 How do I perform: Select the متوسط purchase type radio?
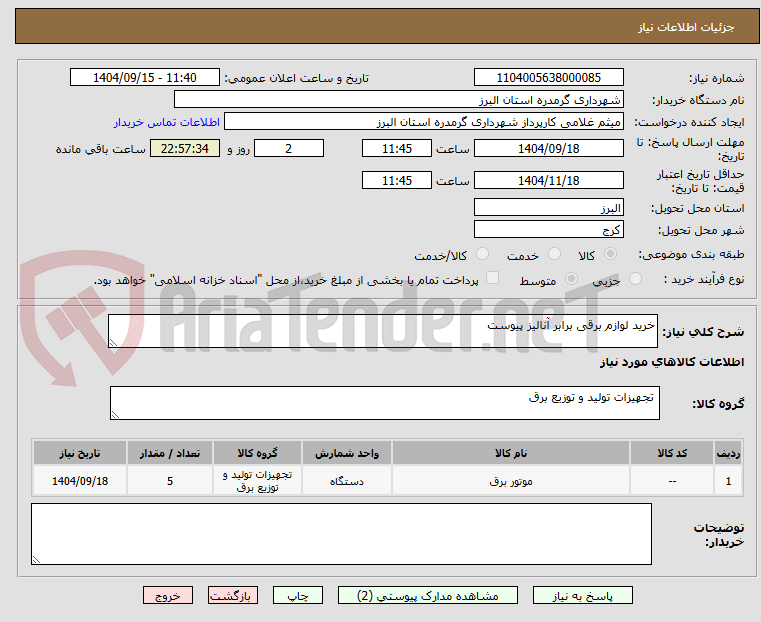571,279
